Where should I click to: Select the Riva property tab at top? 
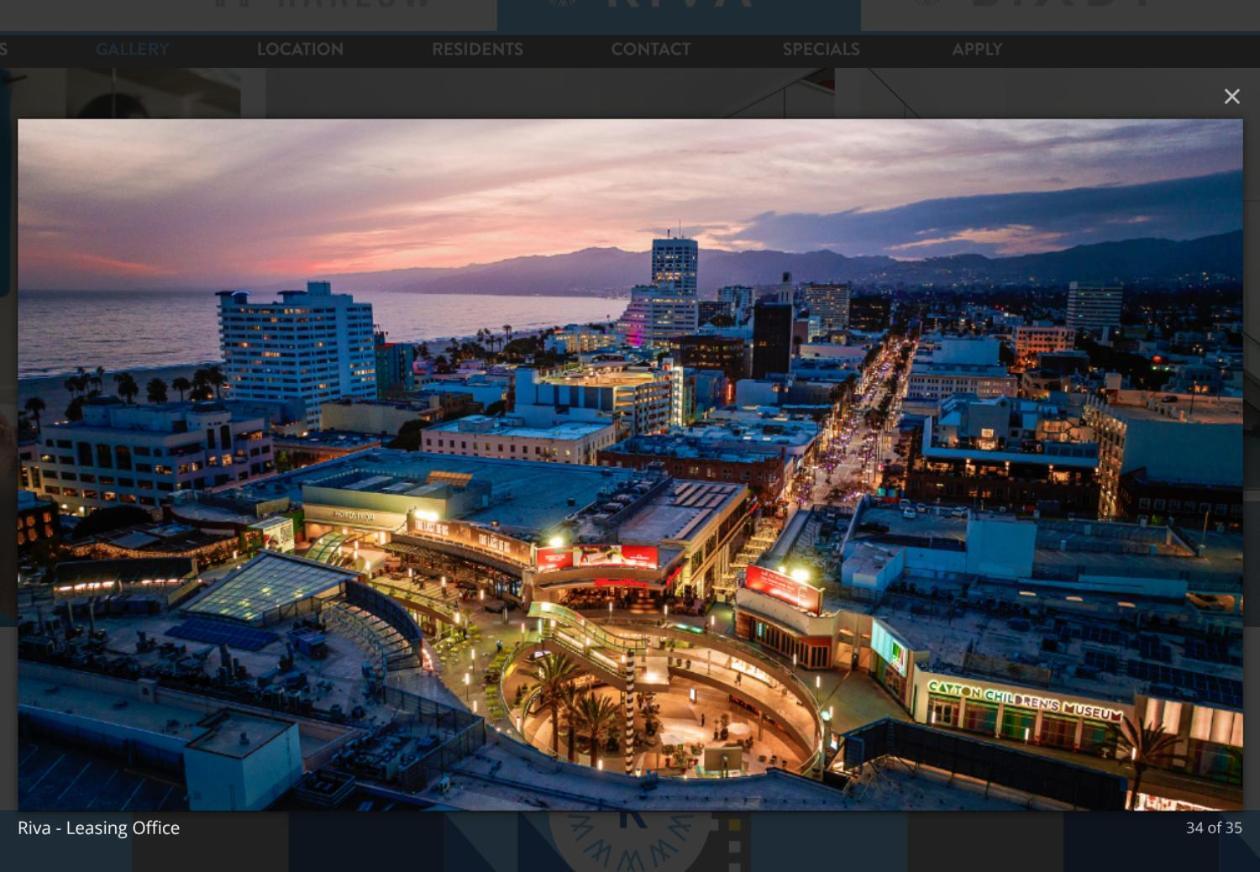678,10
